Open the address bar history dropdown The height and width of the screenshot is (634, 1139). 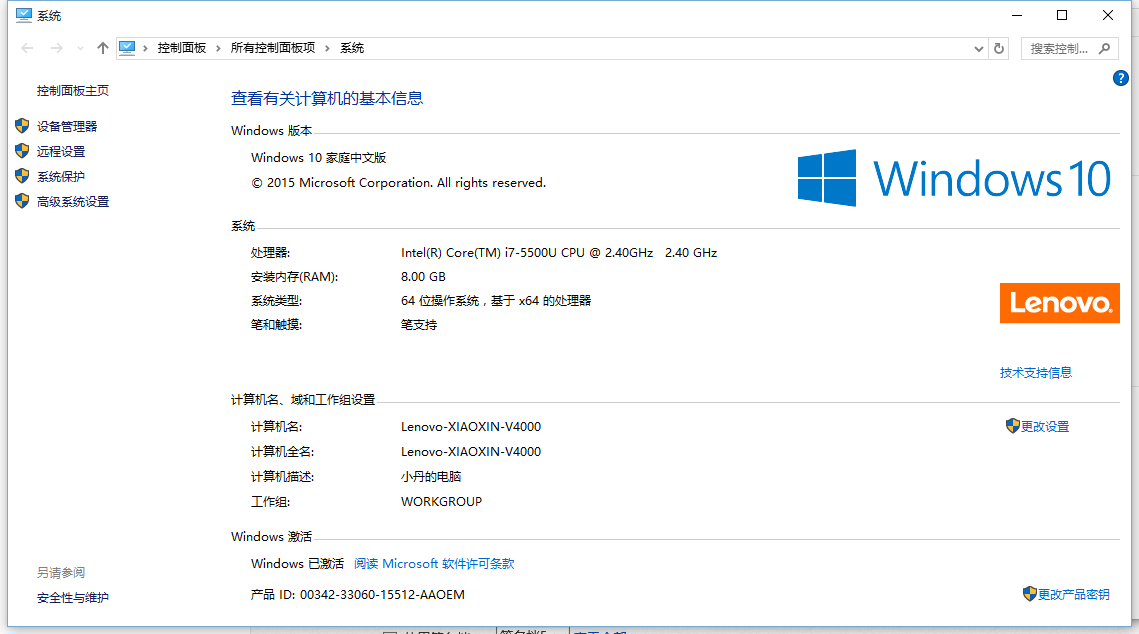tap(978, 49)
